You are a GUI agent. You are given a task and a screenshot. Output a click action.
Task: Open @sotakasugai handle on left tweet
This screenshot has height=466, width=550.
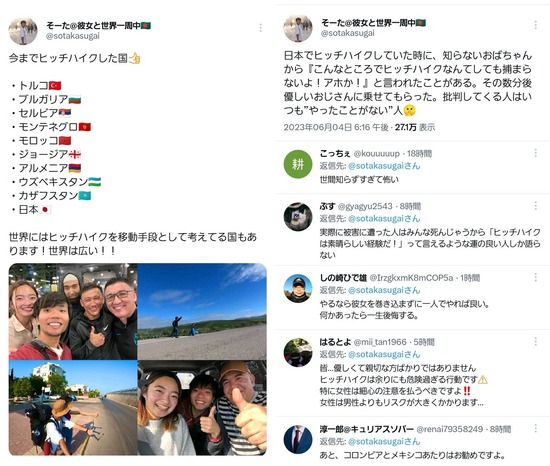[x=73, y=36]
